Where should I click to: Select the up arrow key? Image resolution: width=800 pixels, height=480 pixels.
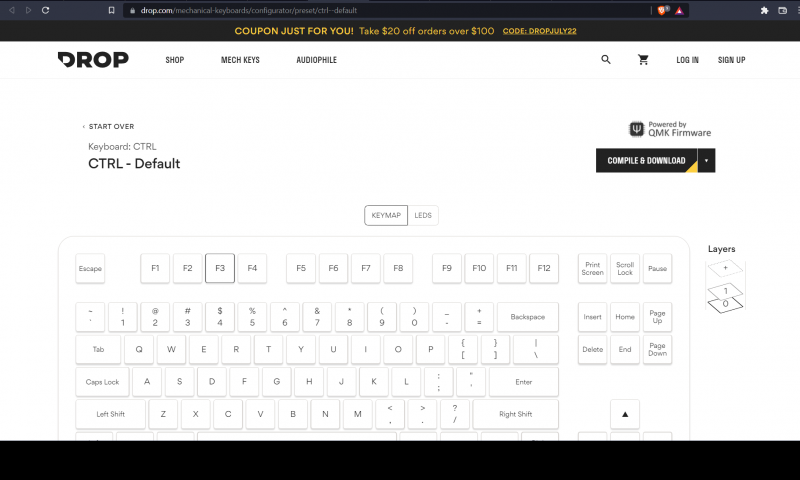(x=625, y=414)
